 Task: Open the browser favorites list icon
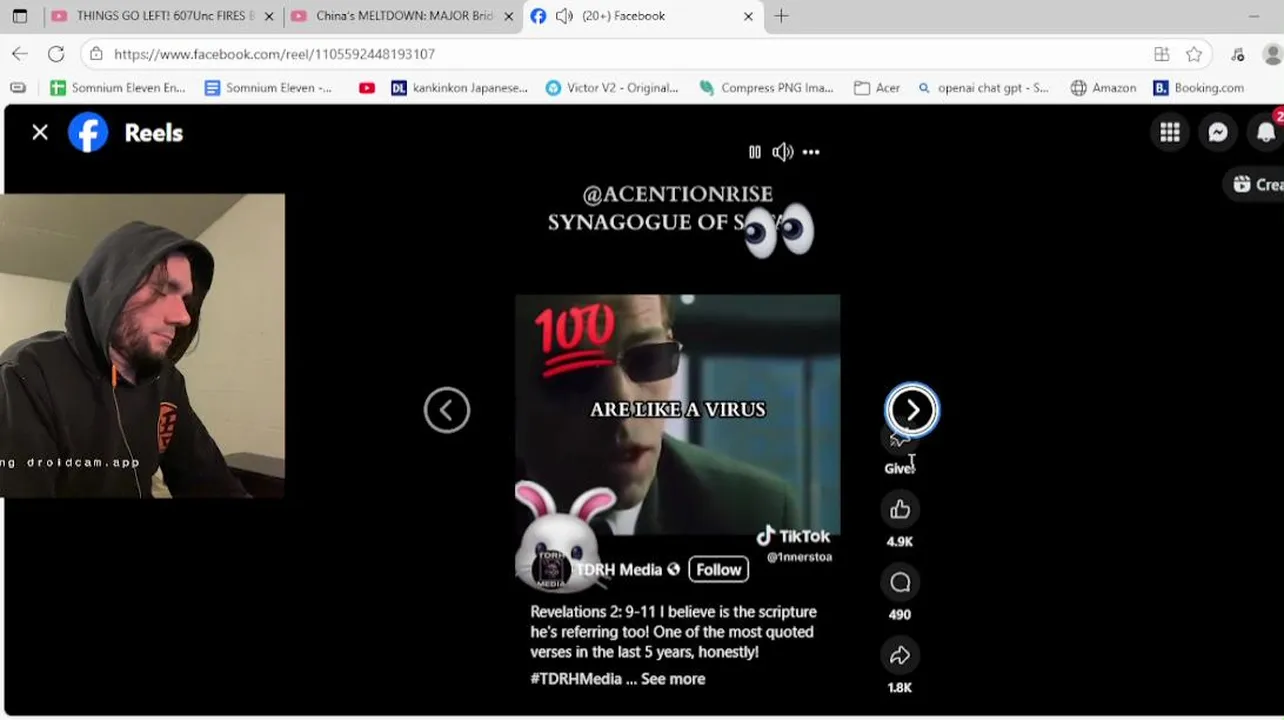coord(1238,54)
